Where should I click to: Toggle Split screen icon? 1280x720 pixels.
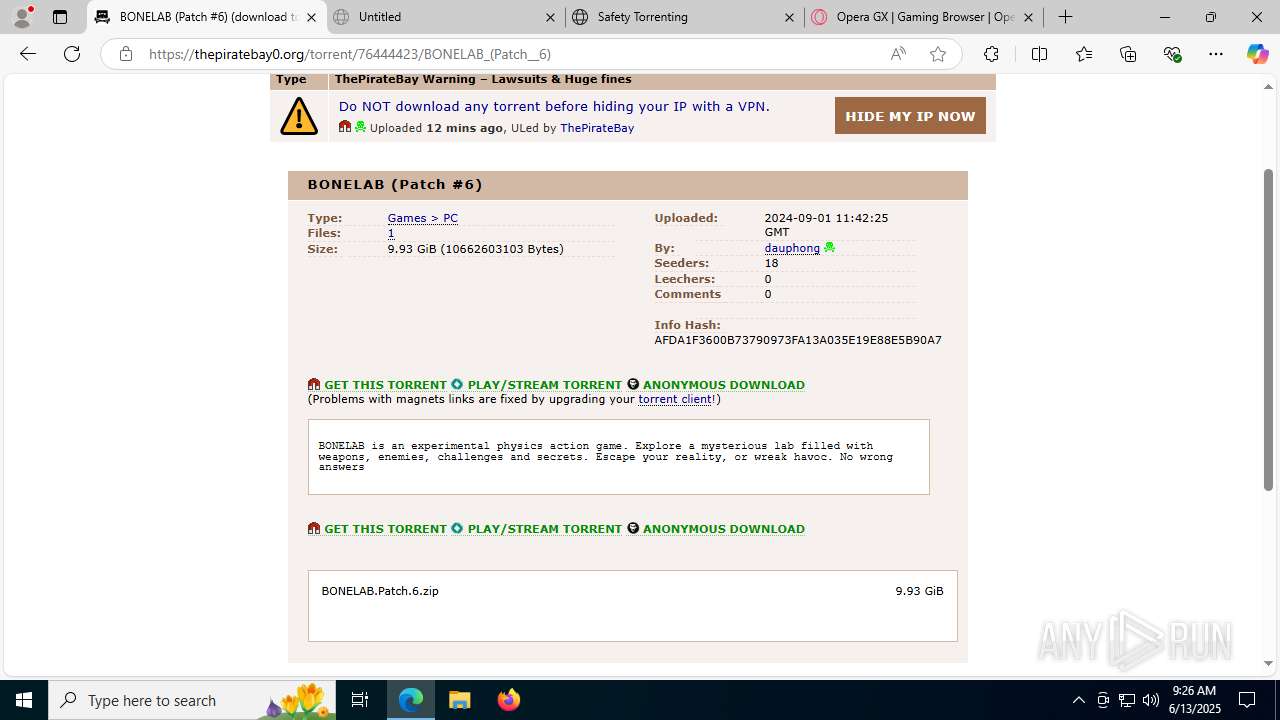1039,54
